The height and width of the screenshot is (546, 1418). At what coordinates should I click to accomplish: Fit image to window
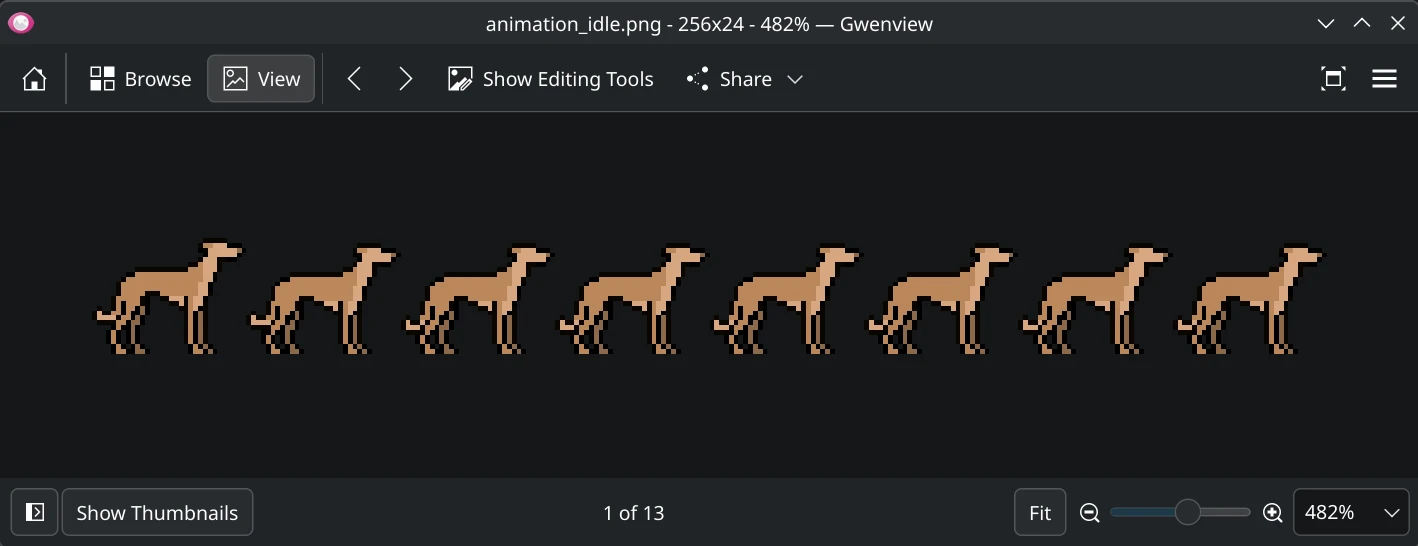click(1040, 512)
